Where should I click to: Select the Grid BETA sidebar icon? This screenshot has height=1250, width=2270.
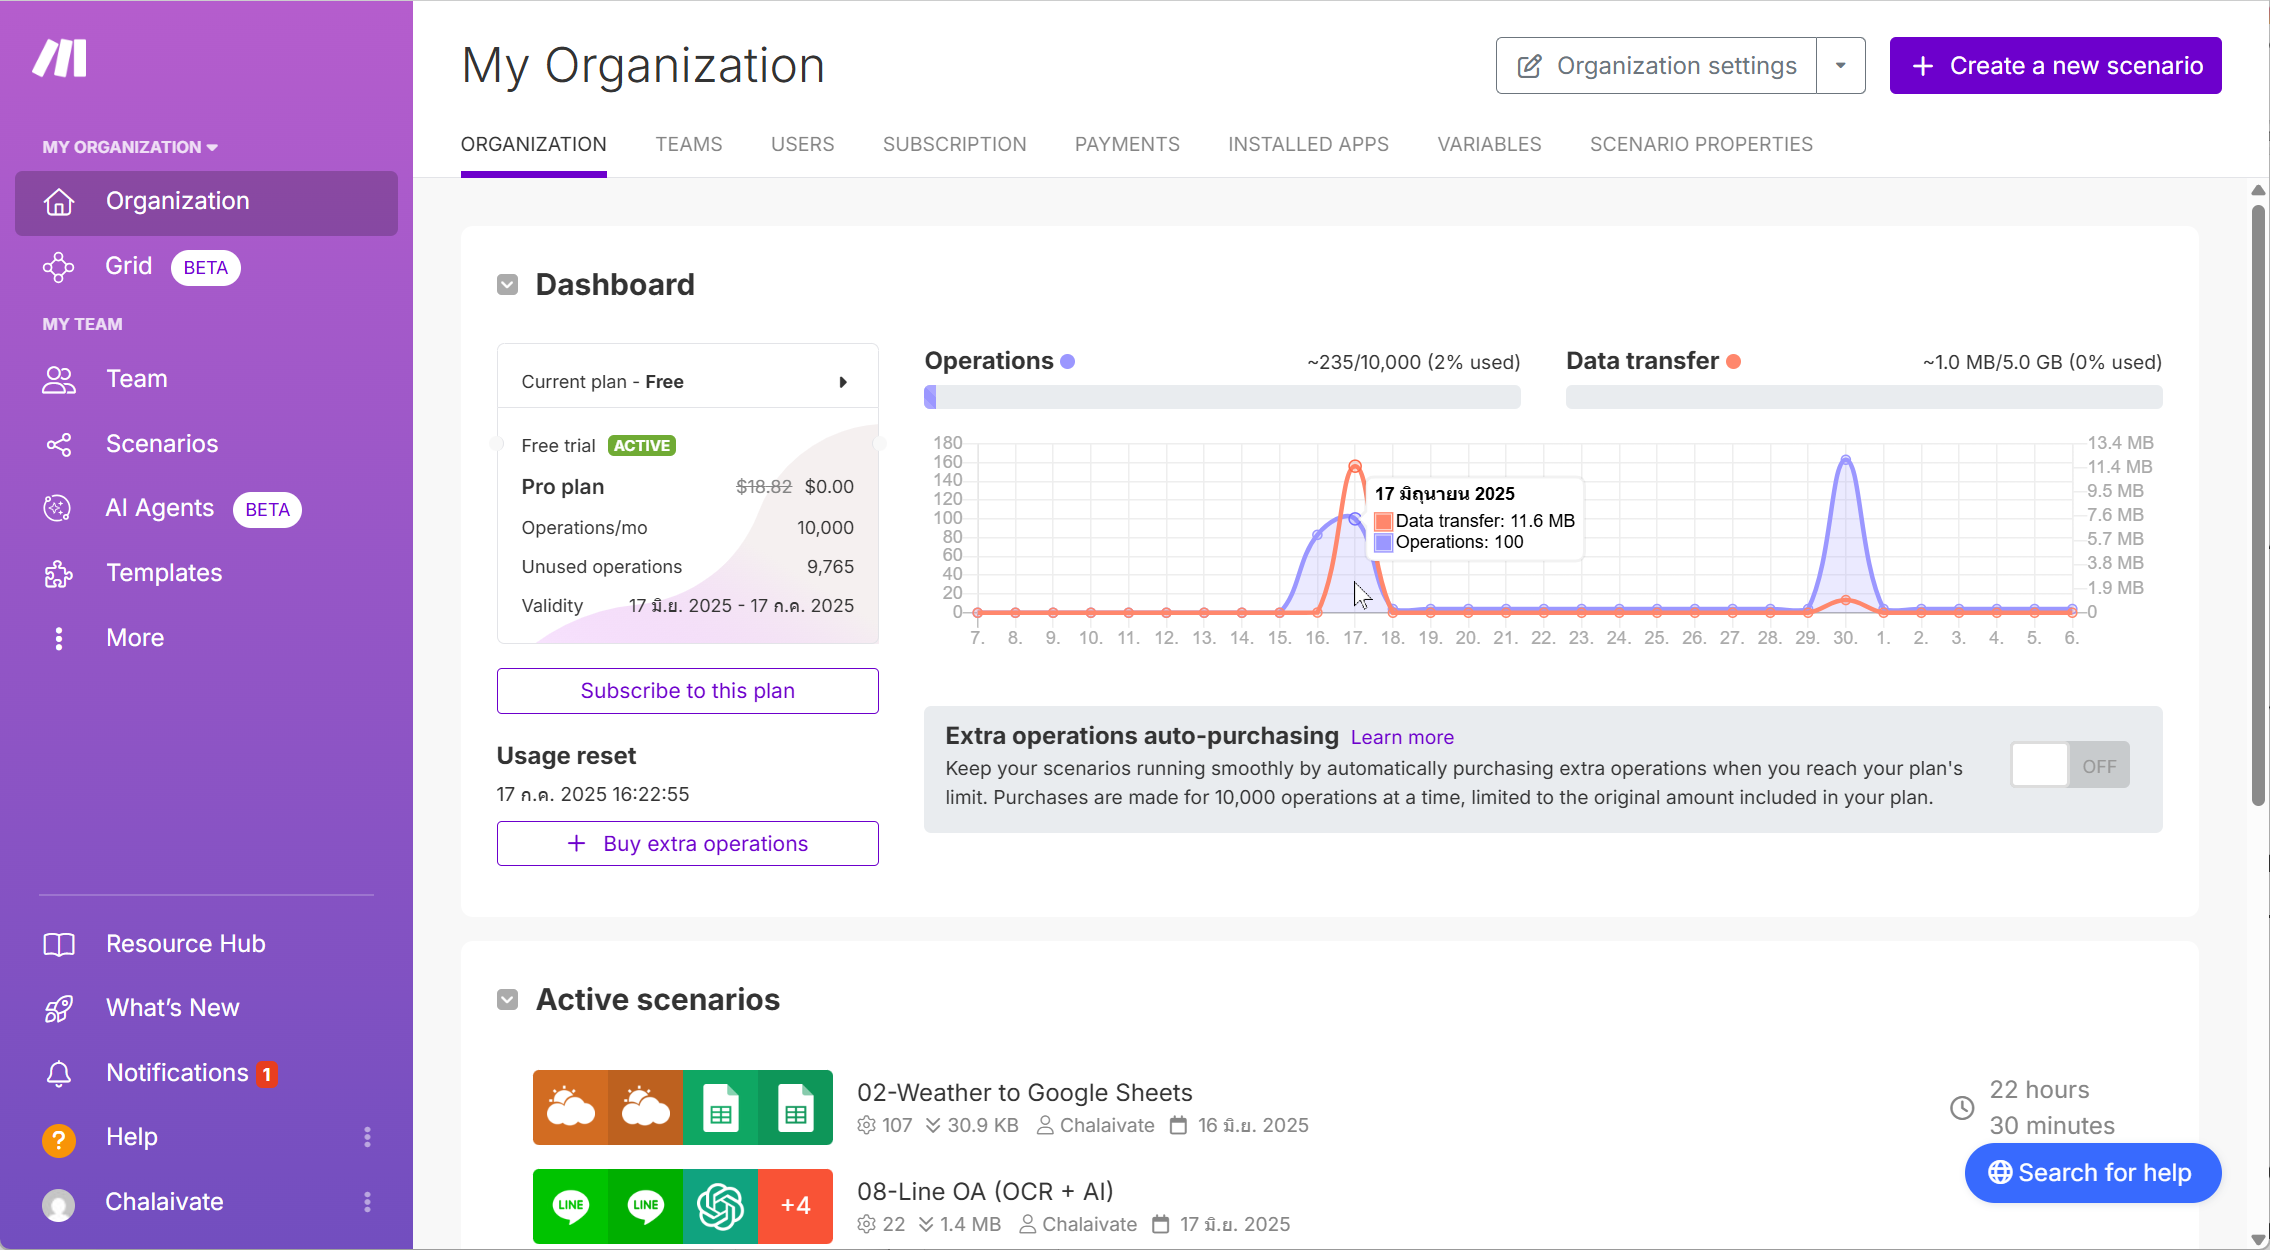(59, 267)
